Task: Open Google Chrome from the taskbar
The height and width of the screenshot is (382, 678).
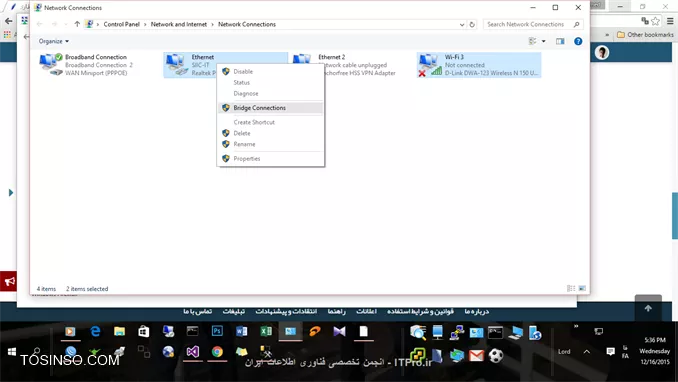Action: click(217, 352)
